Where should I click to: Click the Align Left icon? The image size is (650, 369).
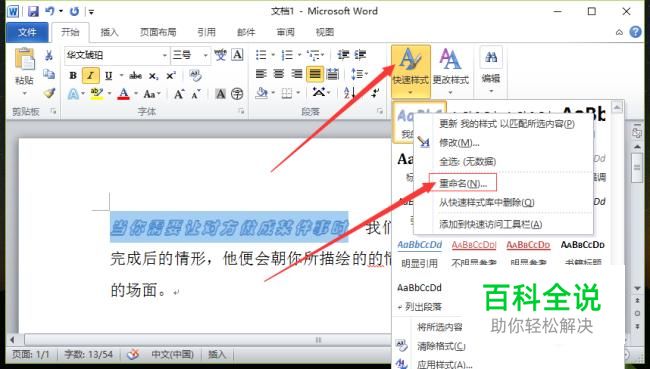pos(261,74)
